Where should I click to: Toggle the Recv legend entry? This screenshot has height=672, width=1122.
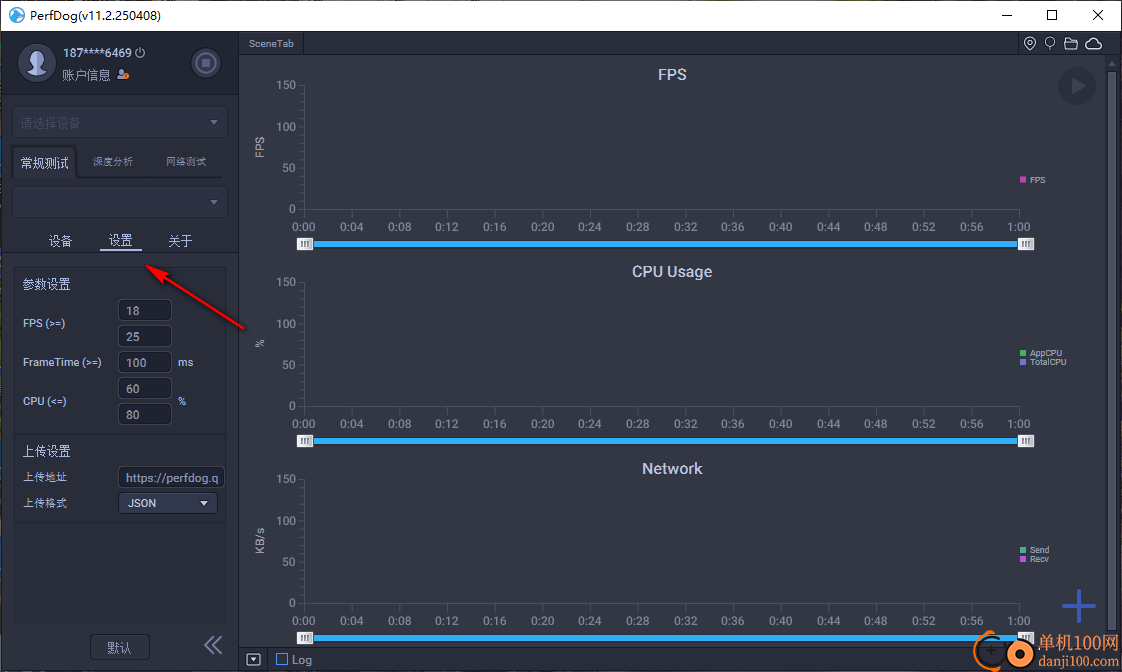click(x=1034, y=559)
